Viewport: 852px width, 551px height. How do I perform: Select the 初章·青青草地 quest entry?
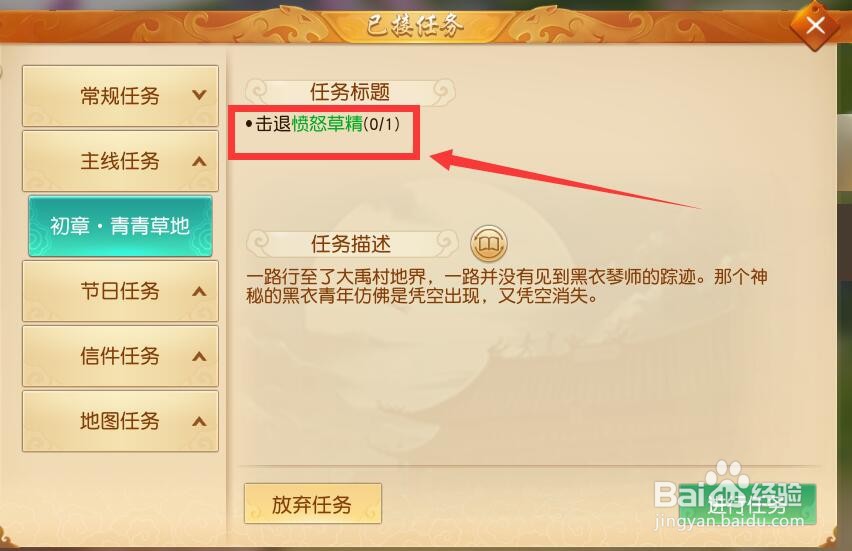120,226
